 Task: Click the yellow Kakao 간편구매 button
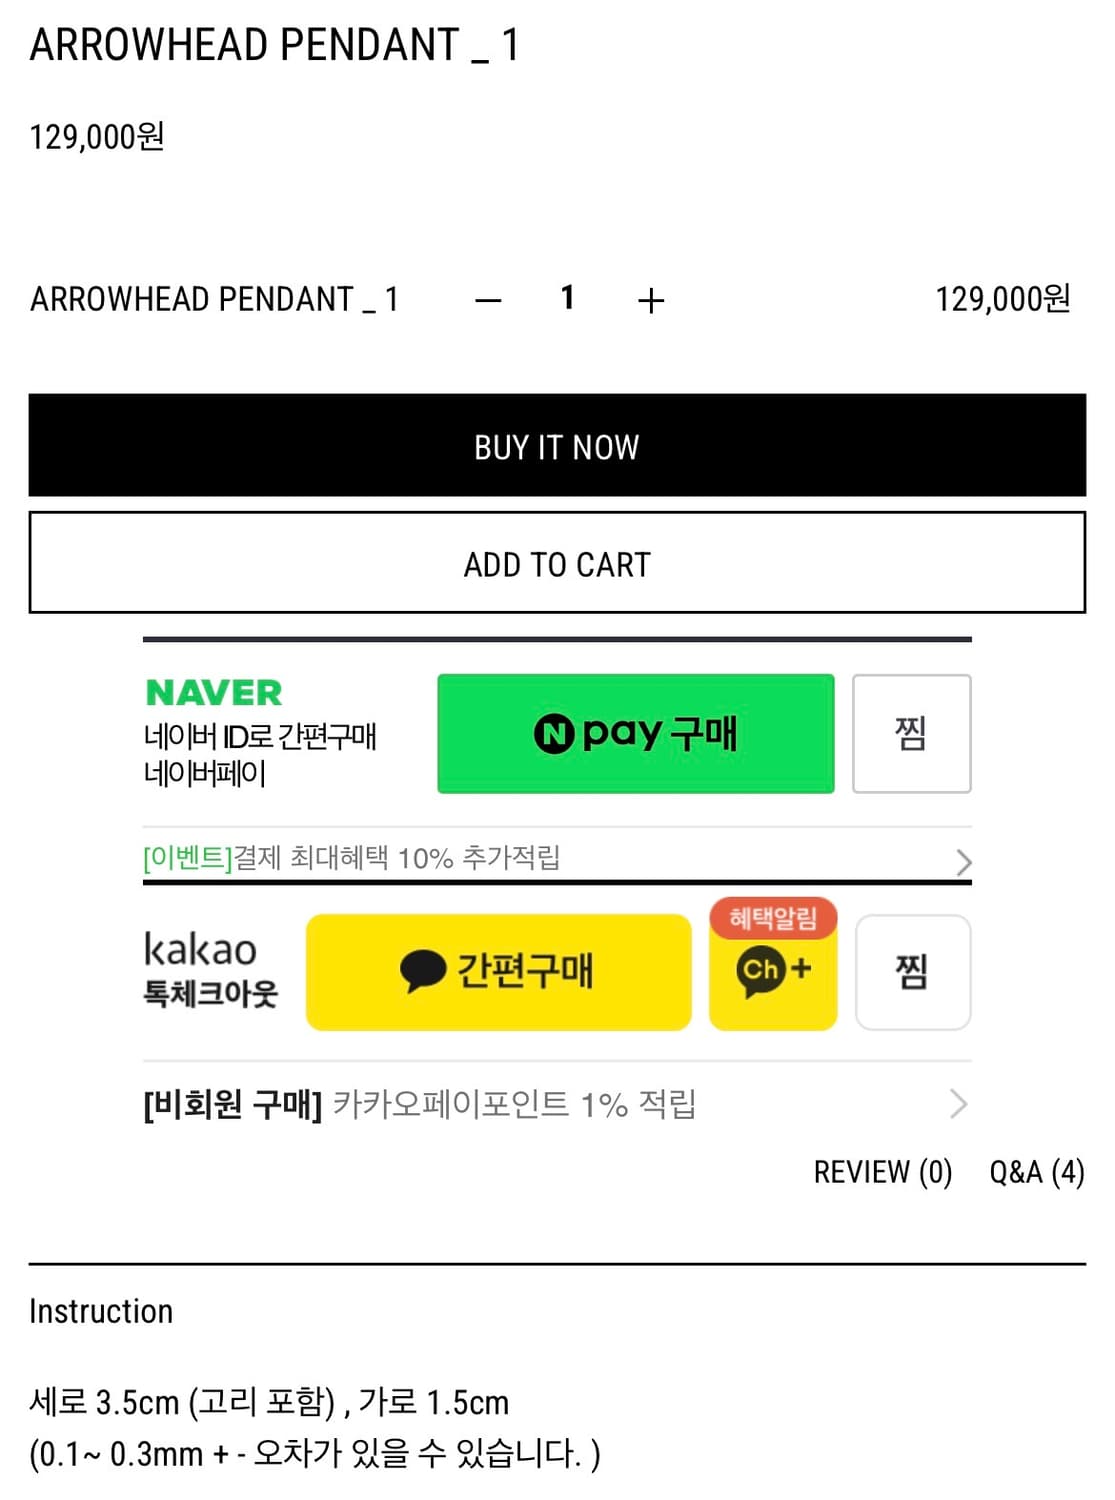(x=498, y=971)
